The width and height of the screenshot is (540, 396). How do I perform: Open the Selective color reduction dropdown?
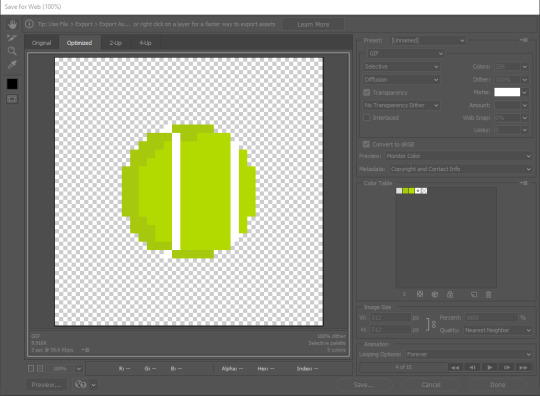(x=401, y=66)
